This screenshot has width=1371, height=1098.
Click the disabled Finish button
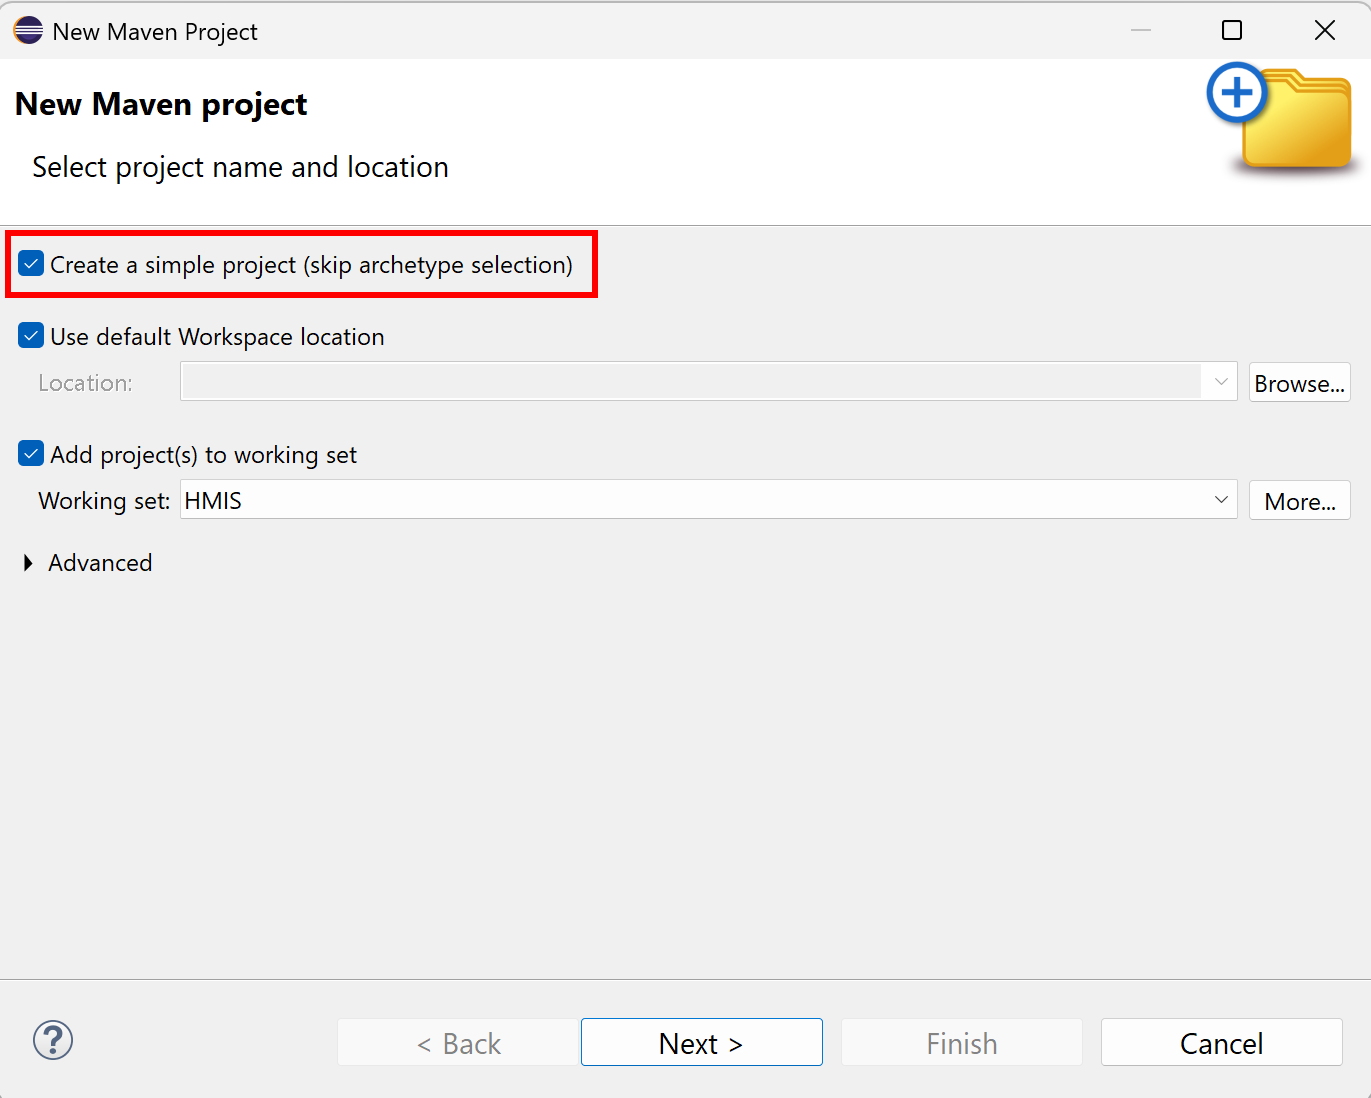[961, 1043]
